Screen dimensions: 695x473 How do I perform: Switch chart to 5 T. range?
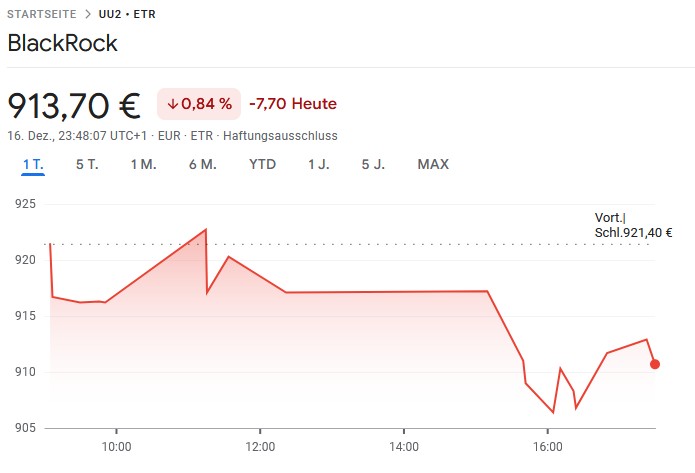tap(87, 164)
